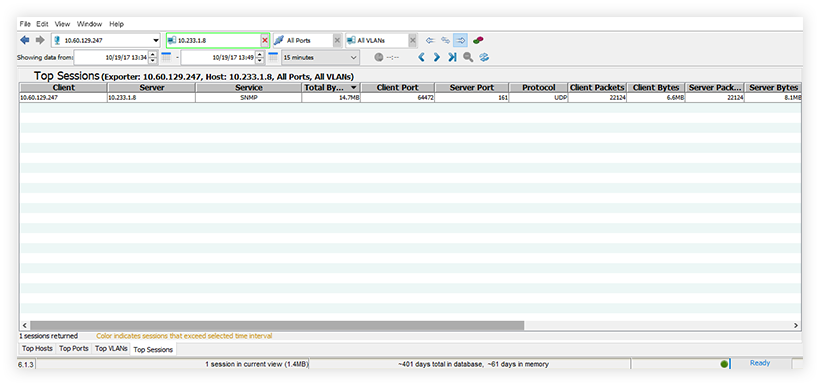Move to previous time interval chevron
This screenshot has width=821, height=387.
[x=421, y=58]
